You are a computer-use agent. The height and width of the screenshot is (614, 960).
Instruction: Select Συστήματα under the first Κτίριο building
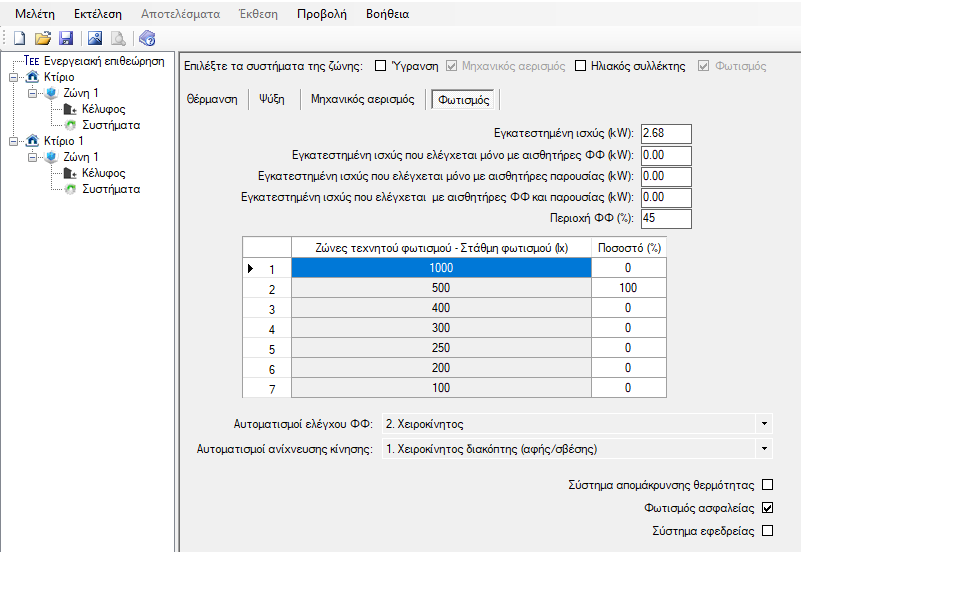click(110, 125)
